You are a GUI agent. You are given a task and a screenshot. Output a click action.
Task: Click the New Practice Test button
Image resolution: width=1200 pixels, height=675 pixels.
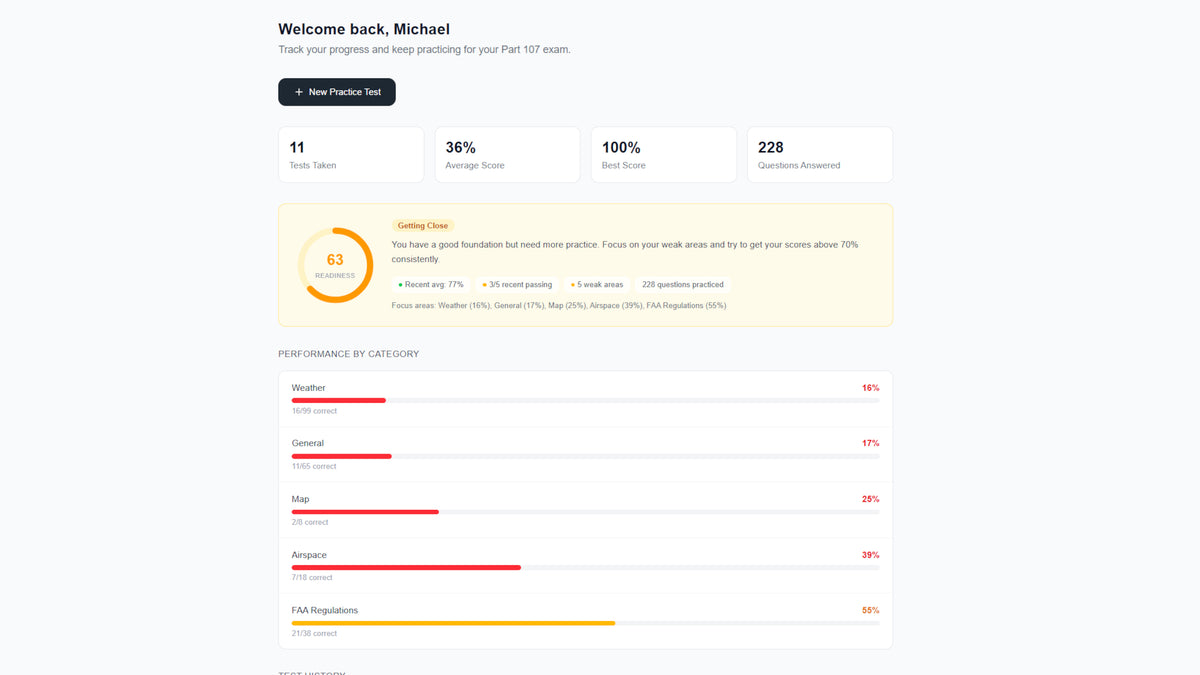[337, 92]
